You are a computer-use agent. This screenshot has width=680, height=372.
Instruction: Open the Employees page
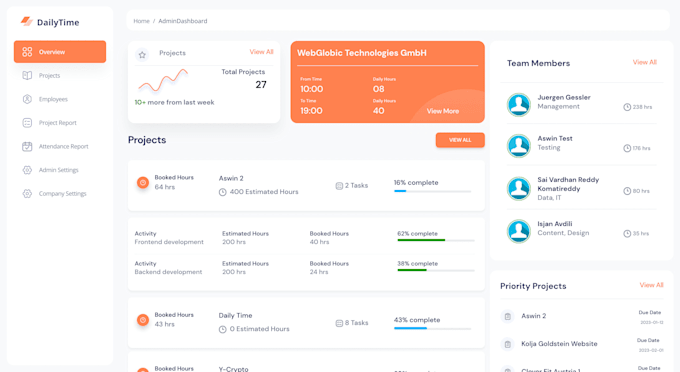tap(53, 99)
